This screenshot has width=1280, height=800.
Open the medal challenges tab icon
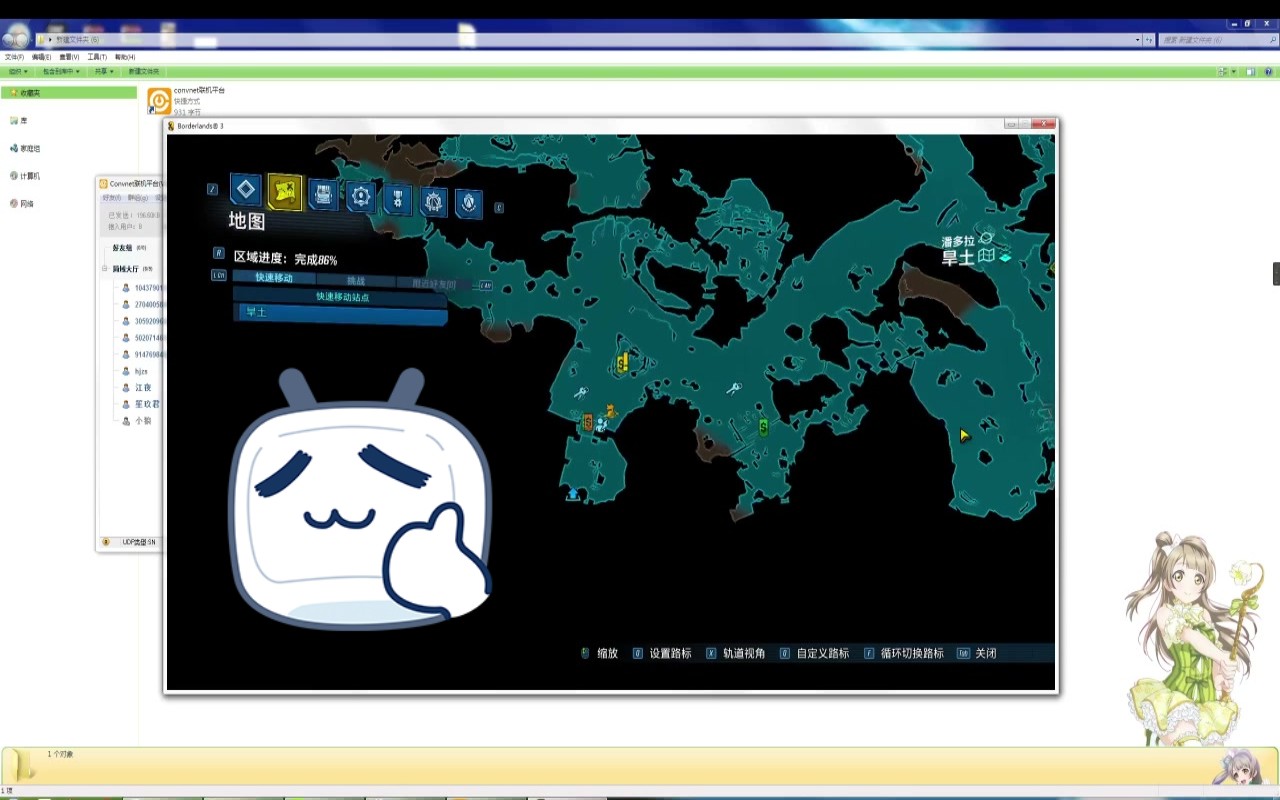397,199
